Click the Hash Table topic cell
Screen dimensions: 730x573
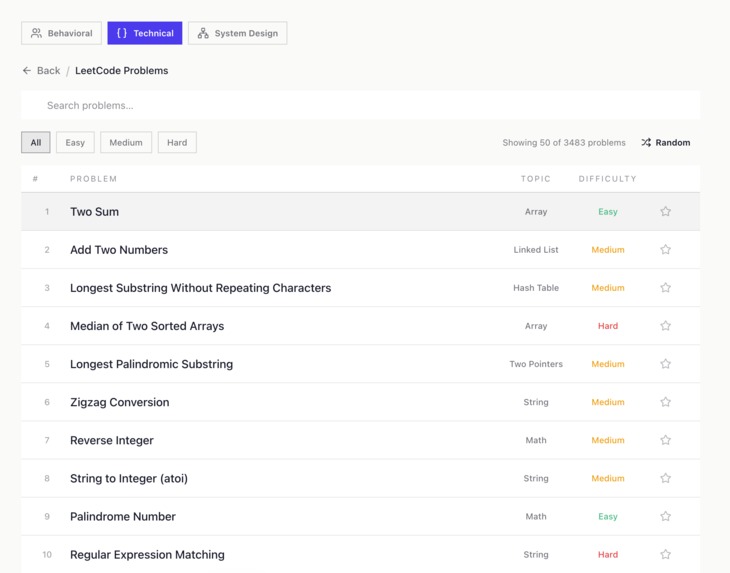[536, 288]
